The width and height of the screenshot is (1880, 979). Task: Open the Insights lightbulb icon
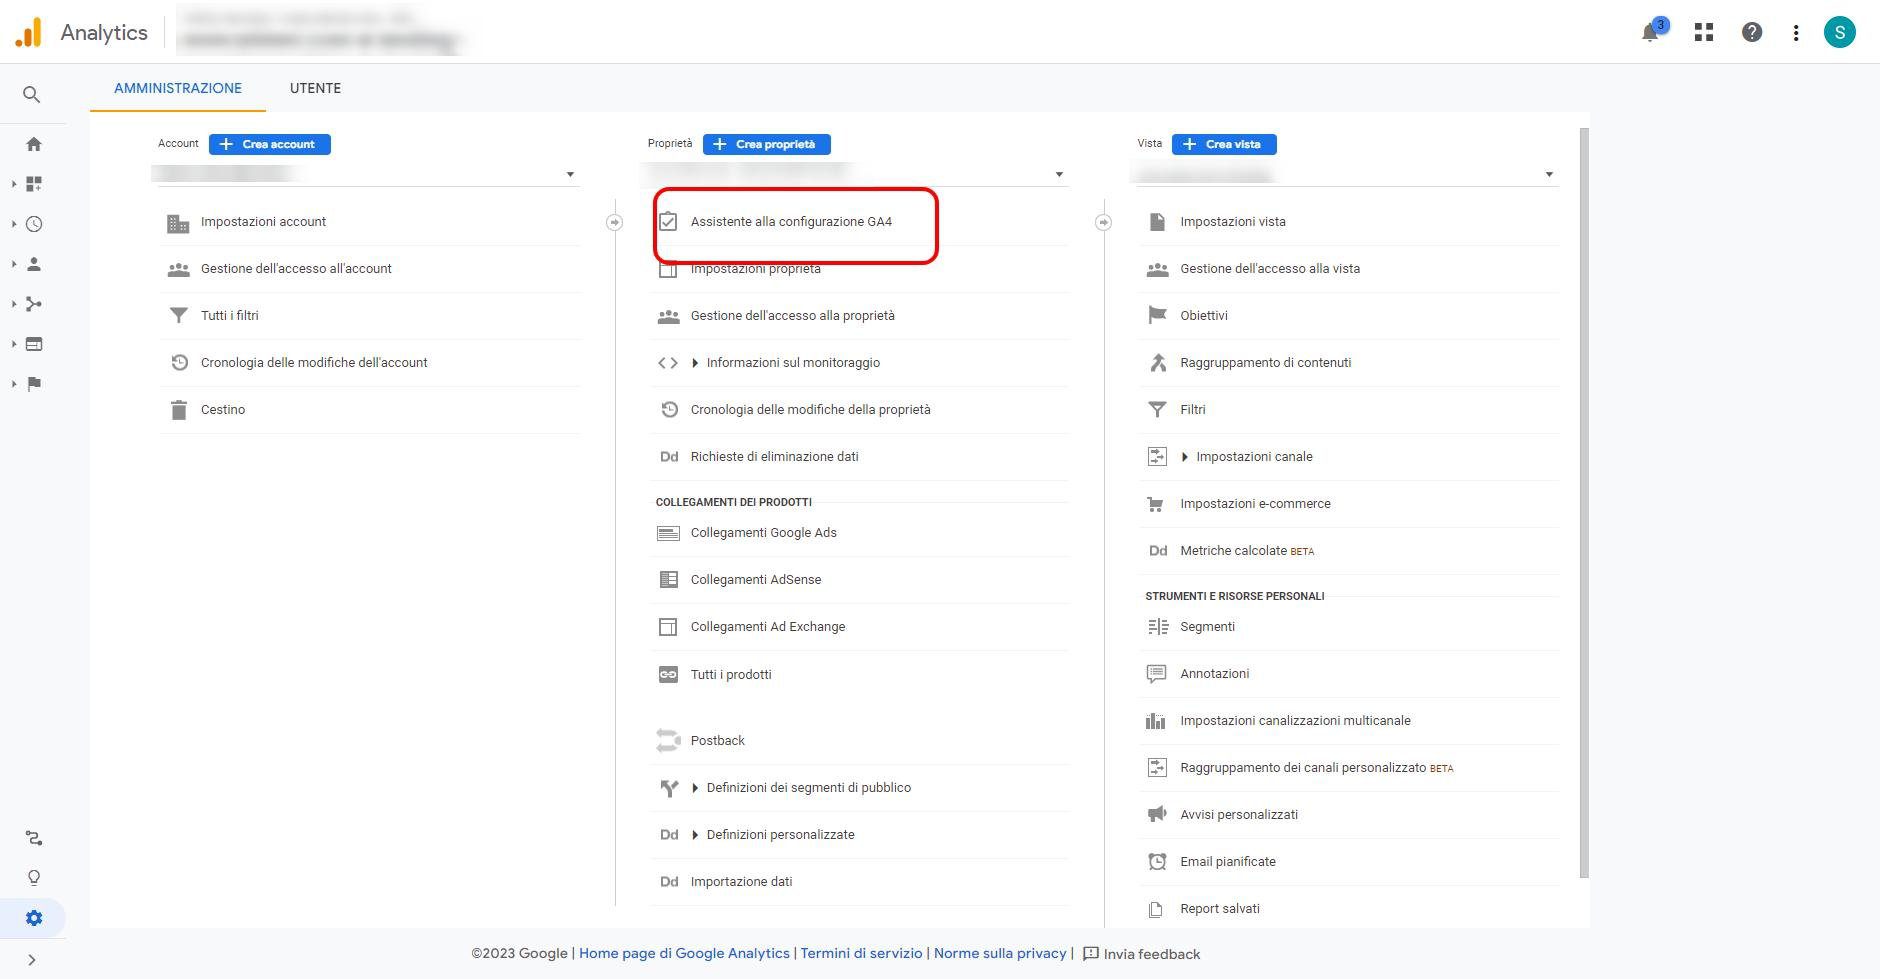34,878
